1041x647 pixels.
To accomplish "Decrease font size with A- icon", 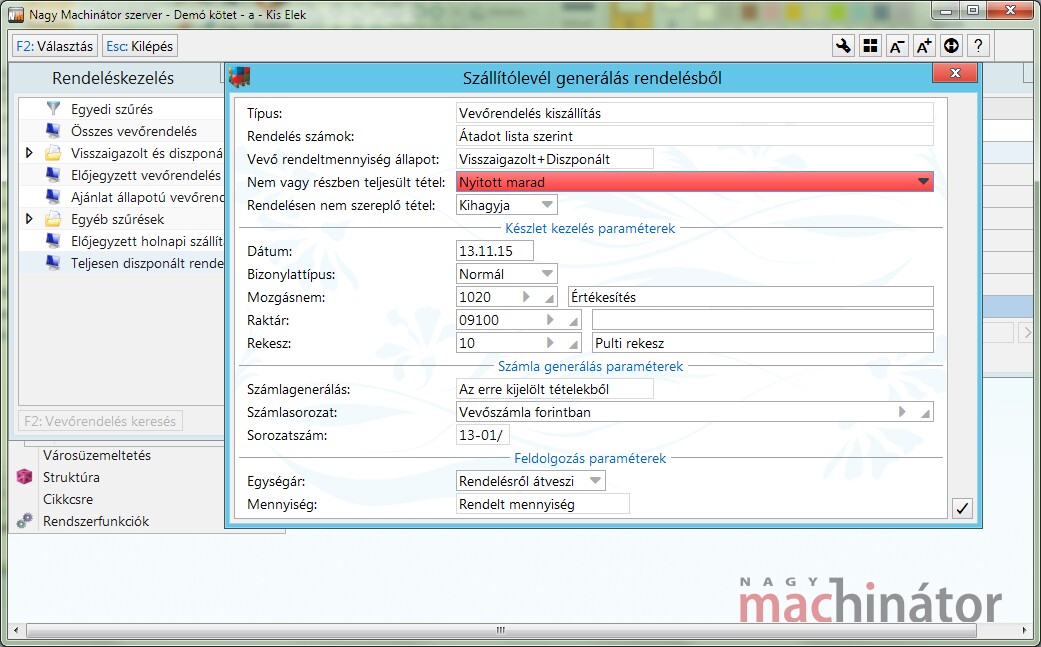I will pyautogui.click(x=897, y=46).
